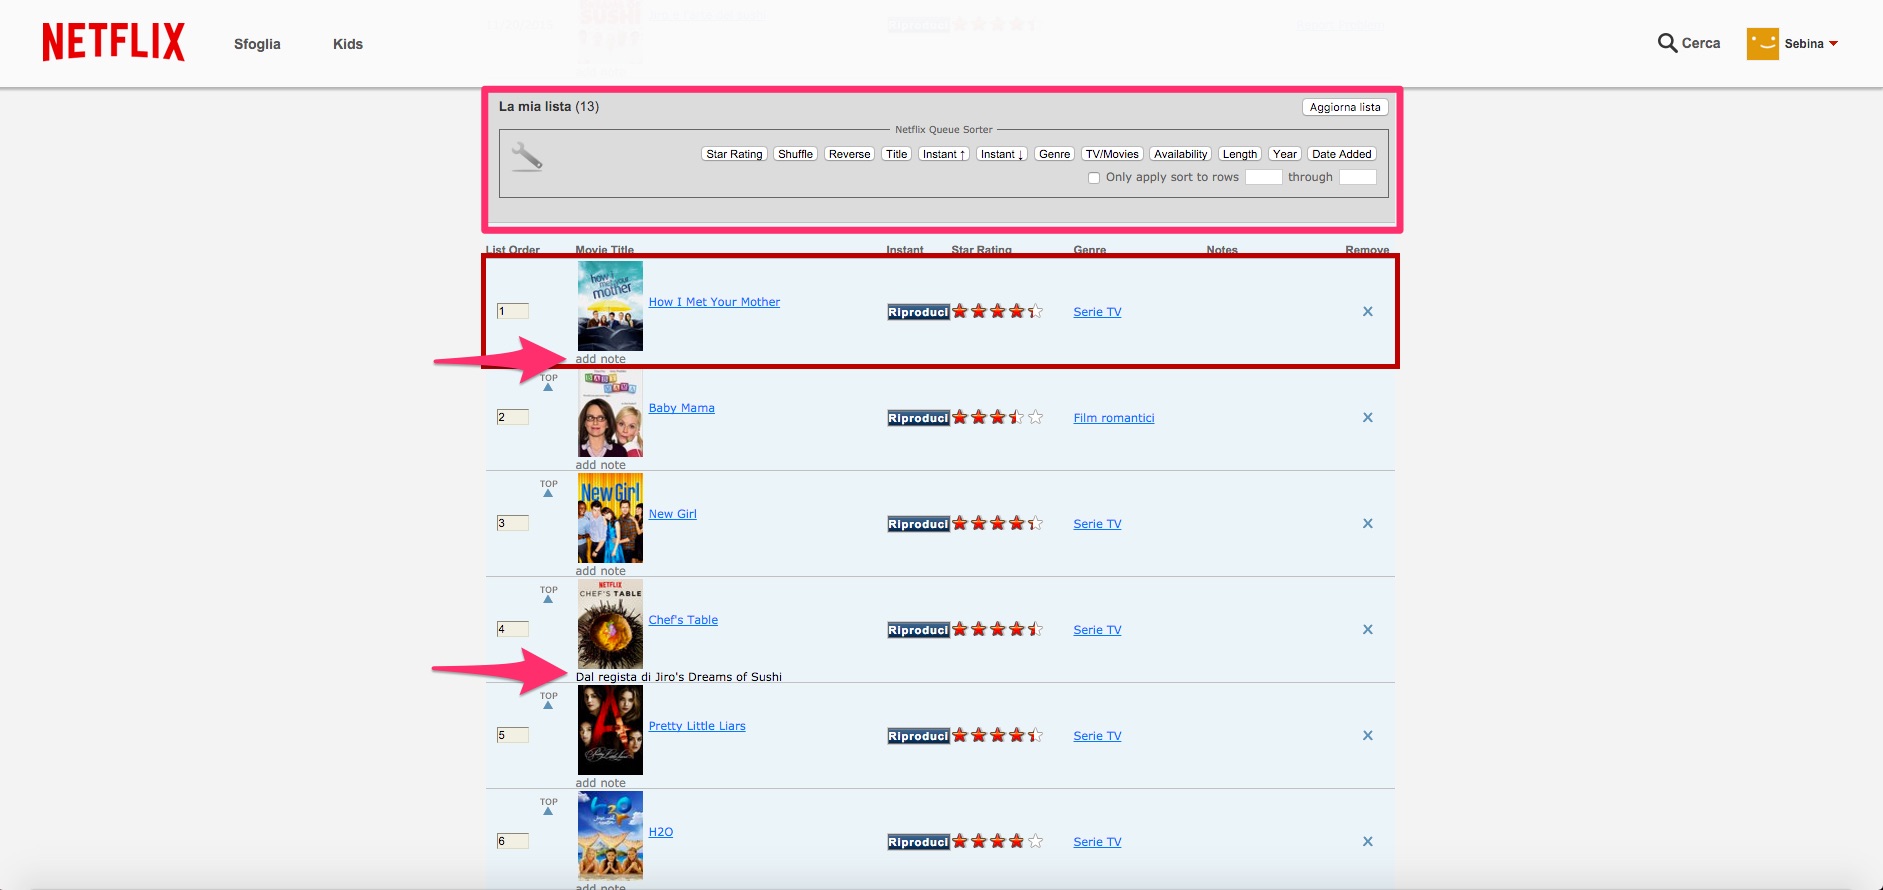Click the wrench settings icon
This screenshot has height=890, width=1883.
[526, 156]
